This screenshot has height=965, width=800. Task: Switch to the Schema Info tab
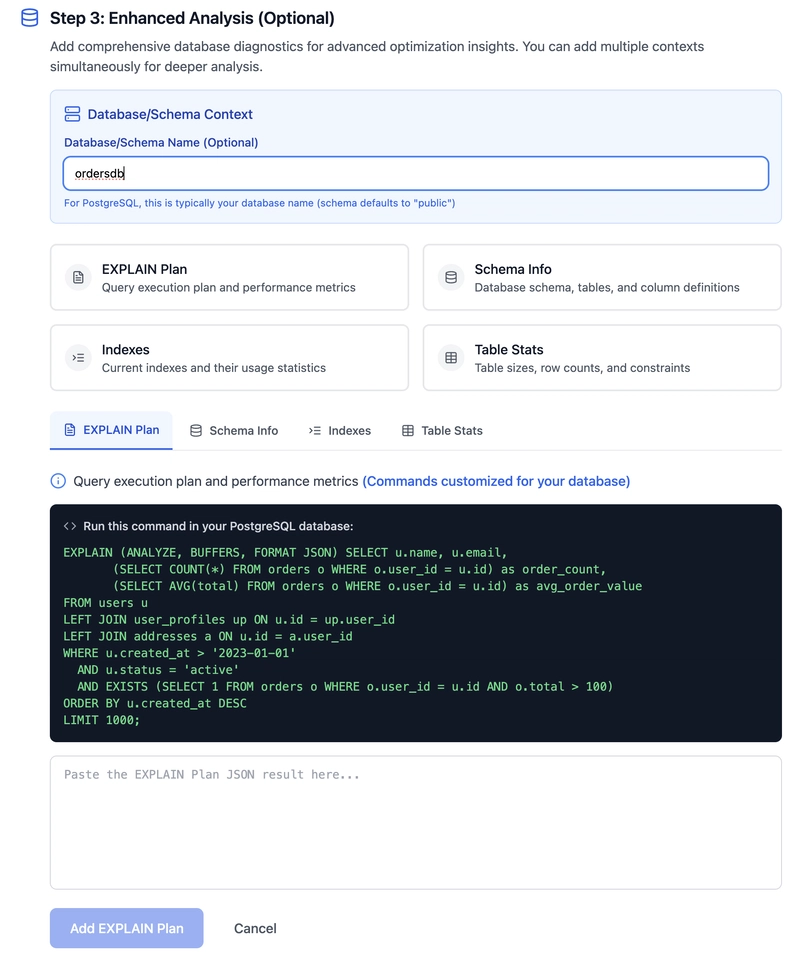(234, 431)
